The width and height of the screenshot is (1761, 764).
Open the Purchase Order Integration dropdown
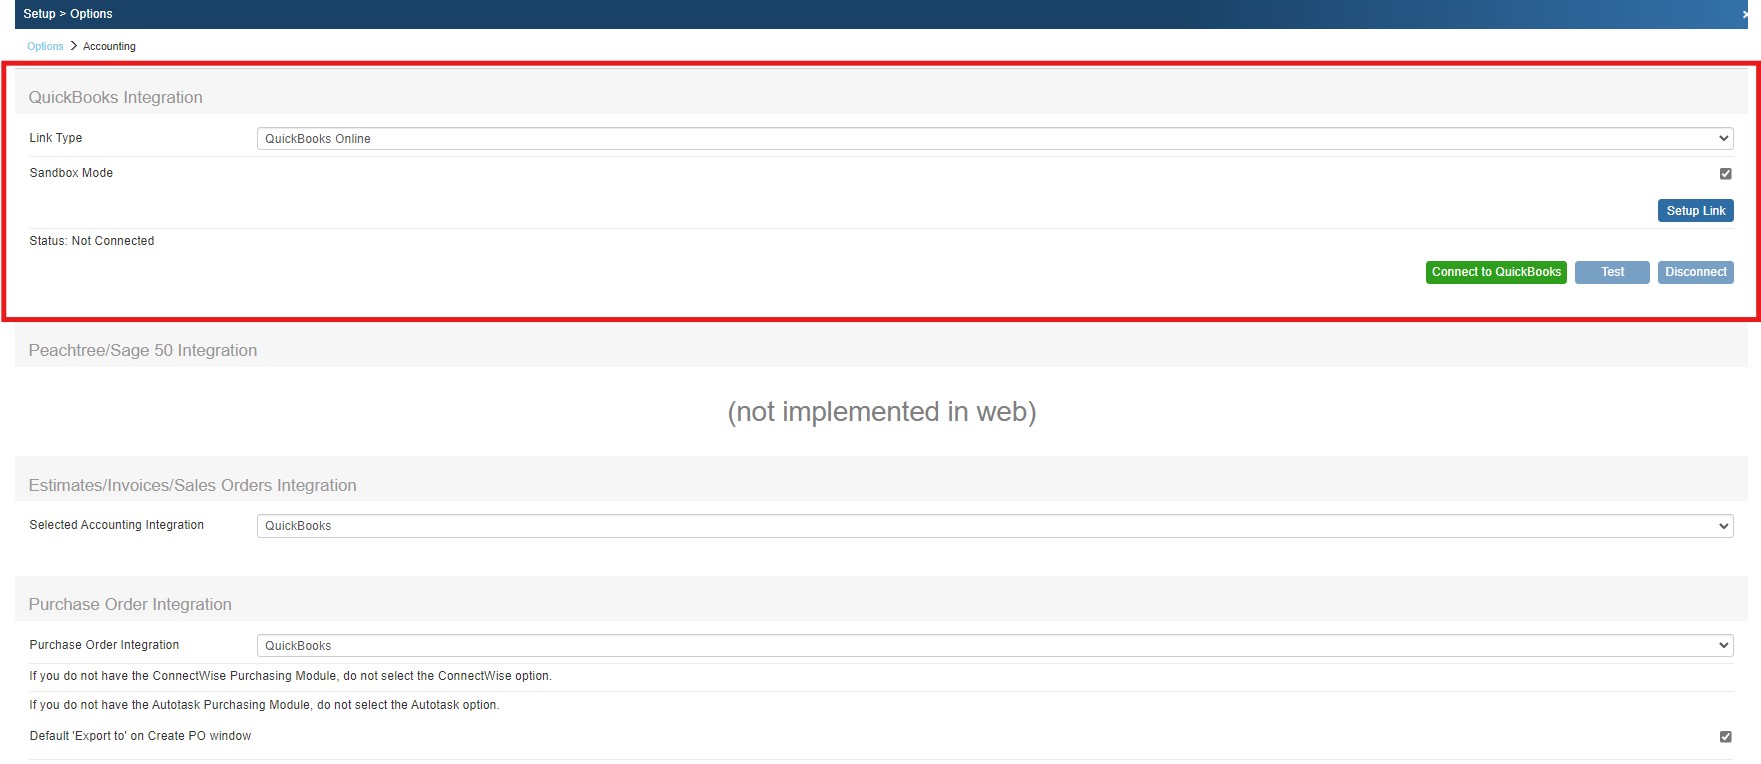994,646
